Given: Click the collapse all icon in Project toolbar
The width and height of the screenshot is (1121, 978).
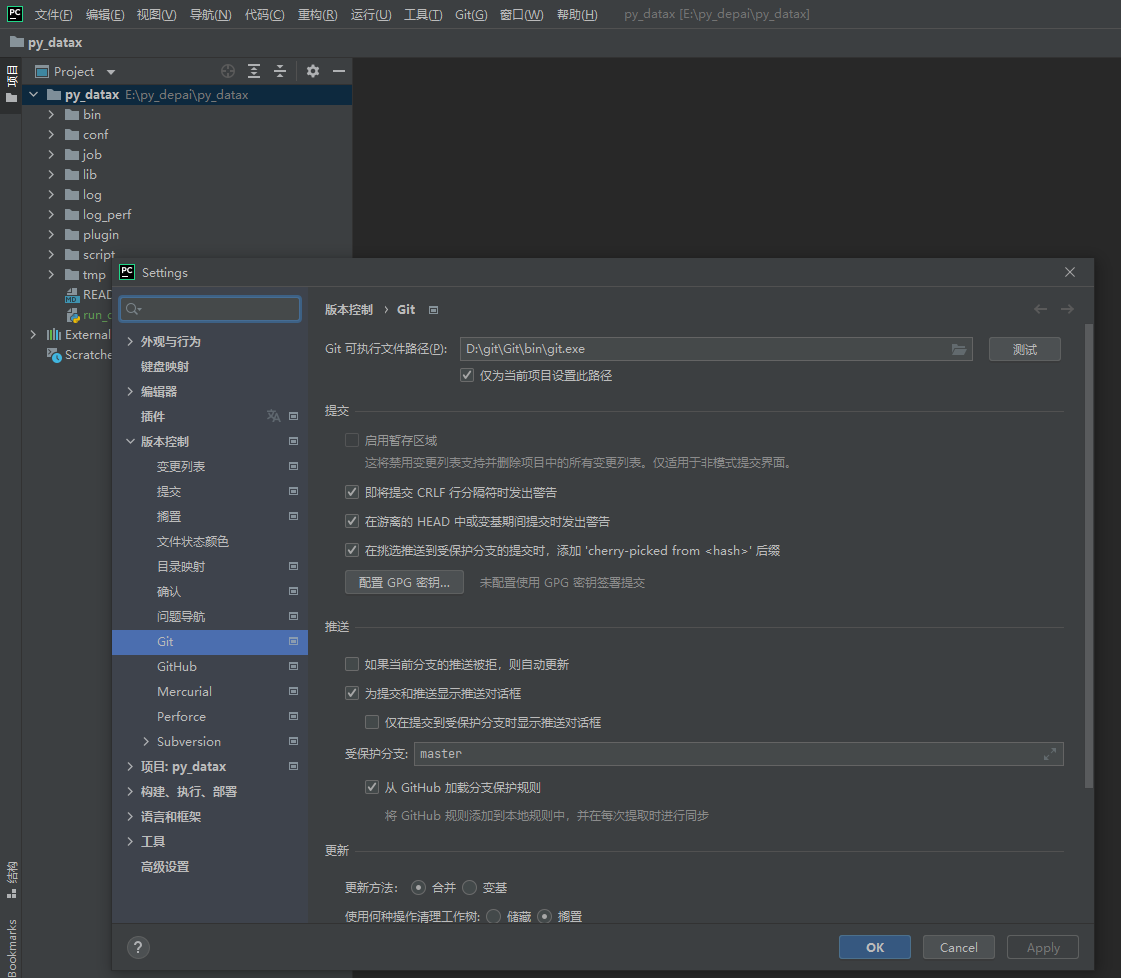Looking at the screenshot, I should 280,71.
